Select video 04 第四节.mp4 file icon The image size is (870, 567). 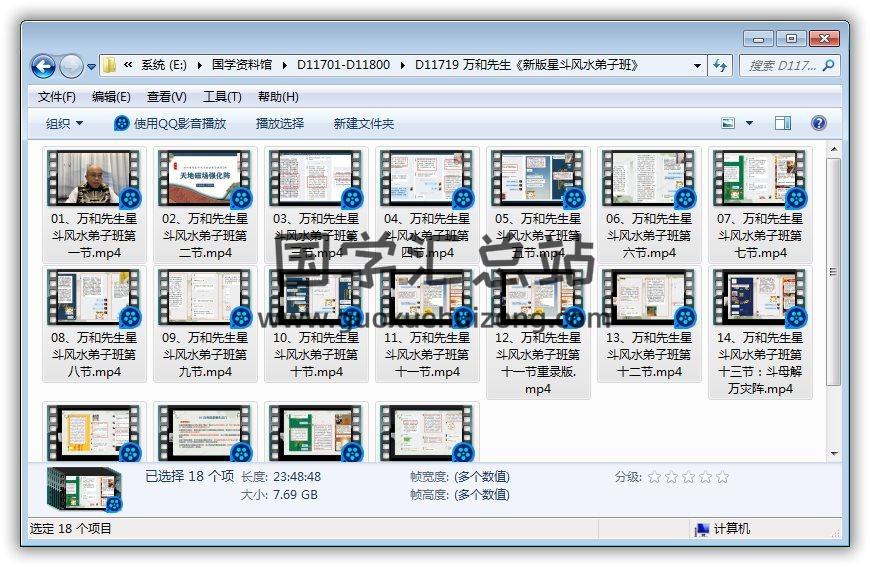pyautogui.click(x=427, y=178)
